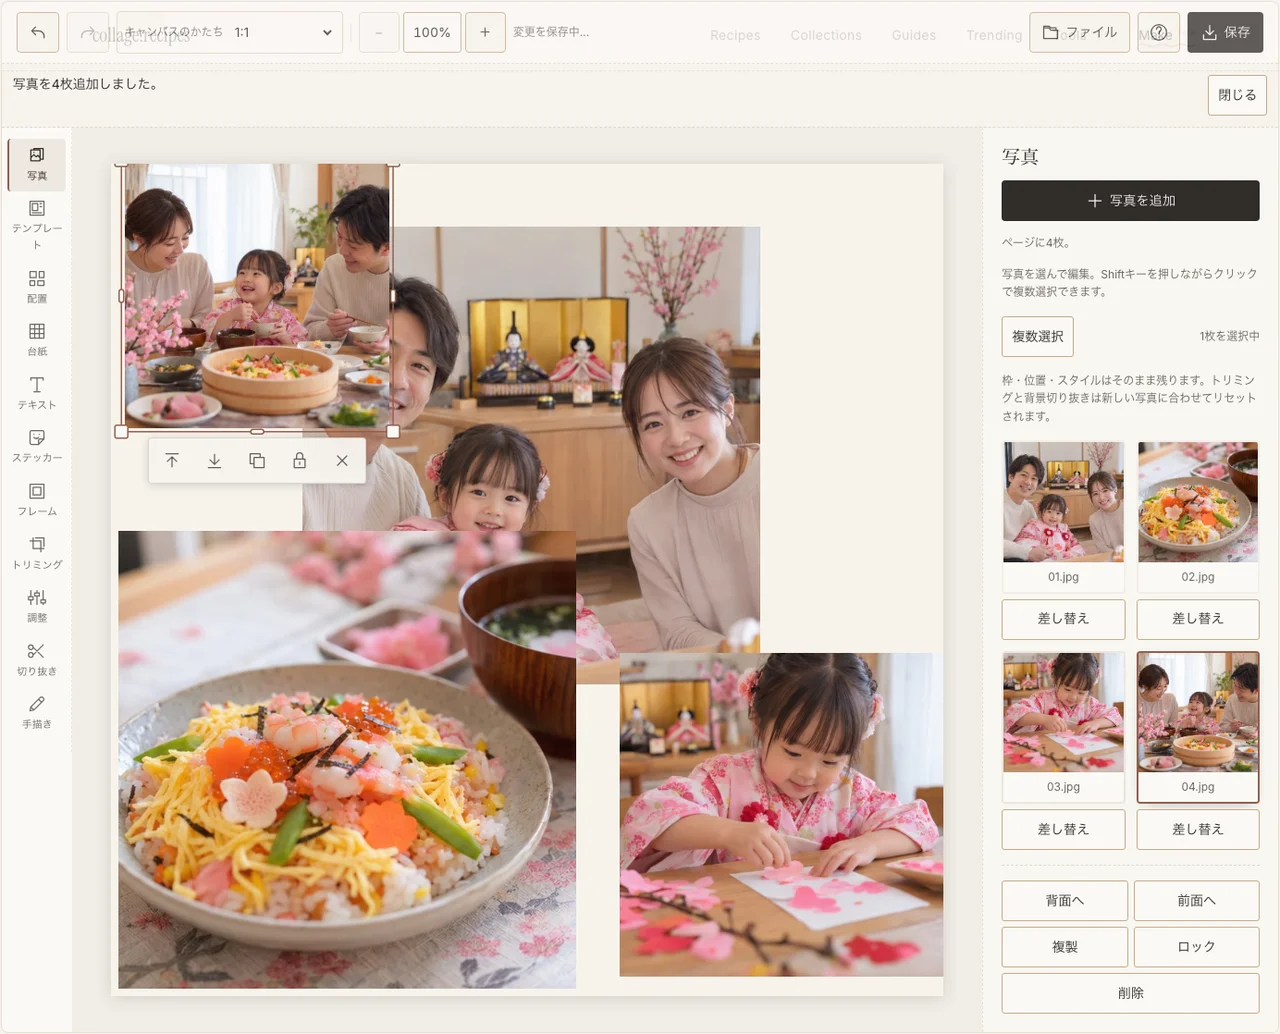Click the 複製 button in panel
The image size is (1280, 1034).
pos(1065,947)
